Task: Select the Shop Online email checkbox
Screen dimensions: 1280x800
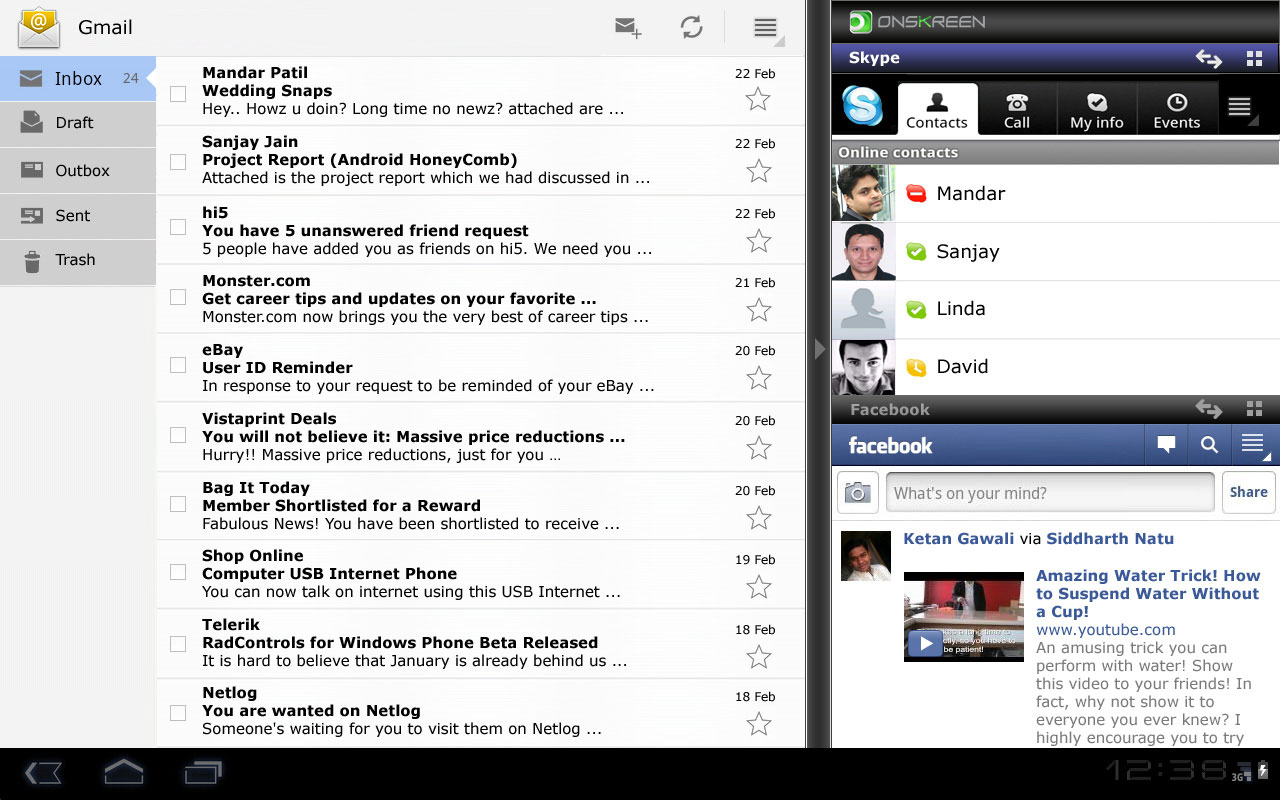Action: click(x=178, y=572)
